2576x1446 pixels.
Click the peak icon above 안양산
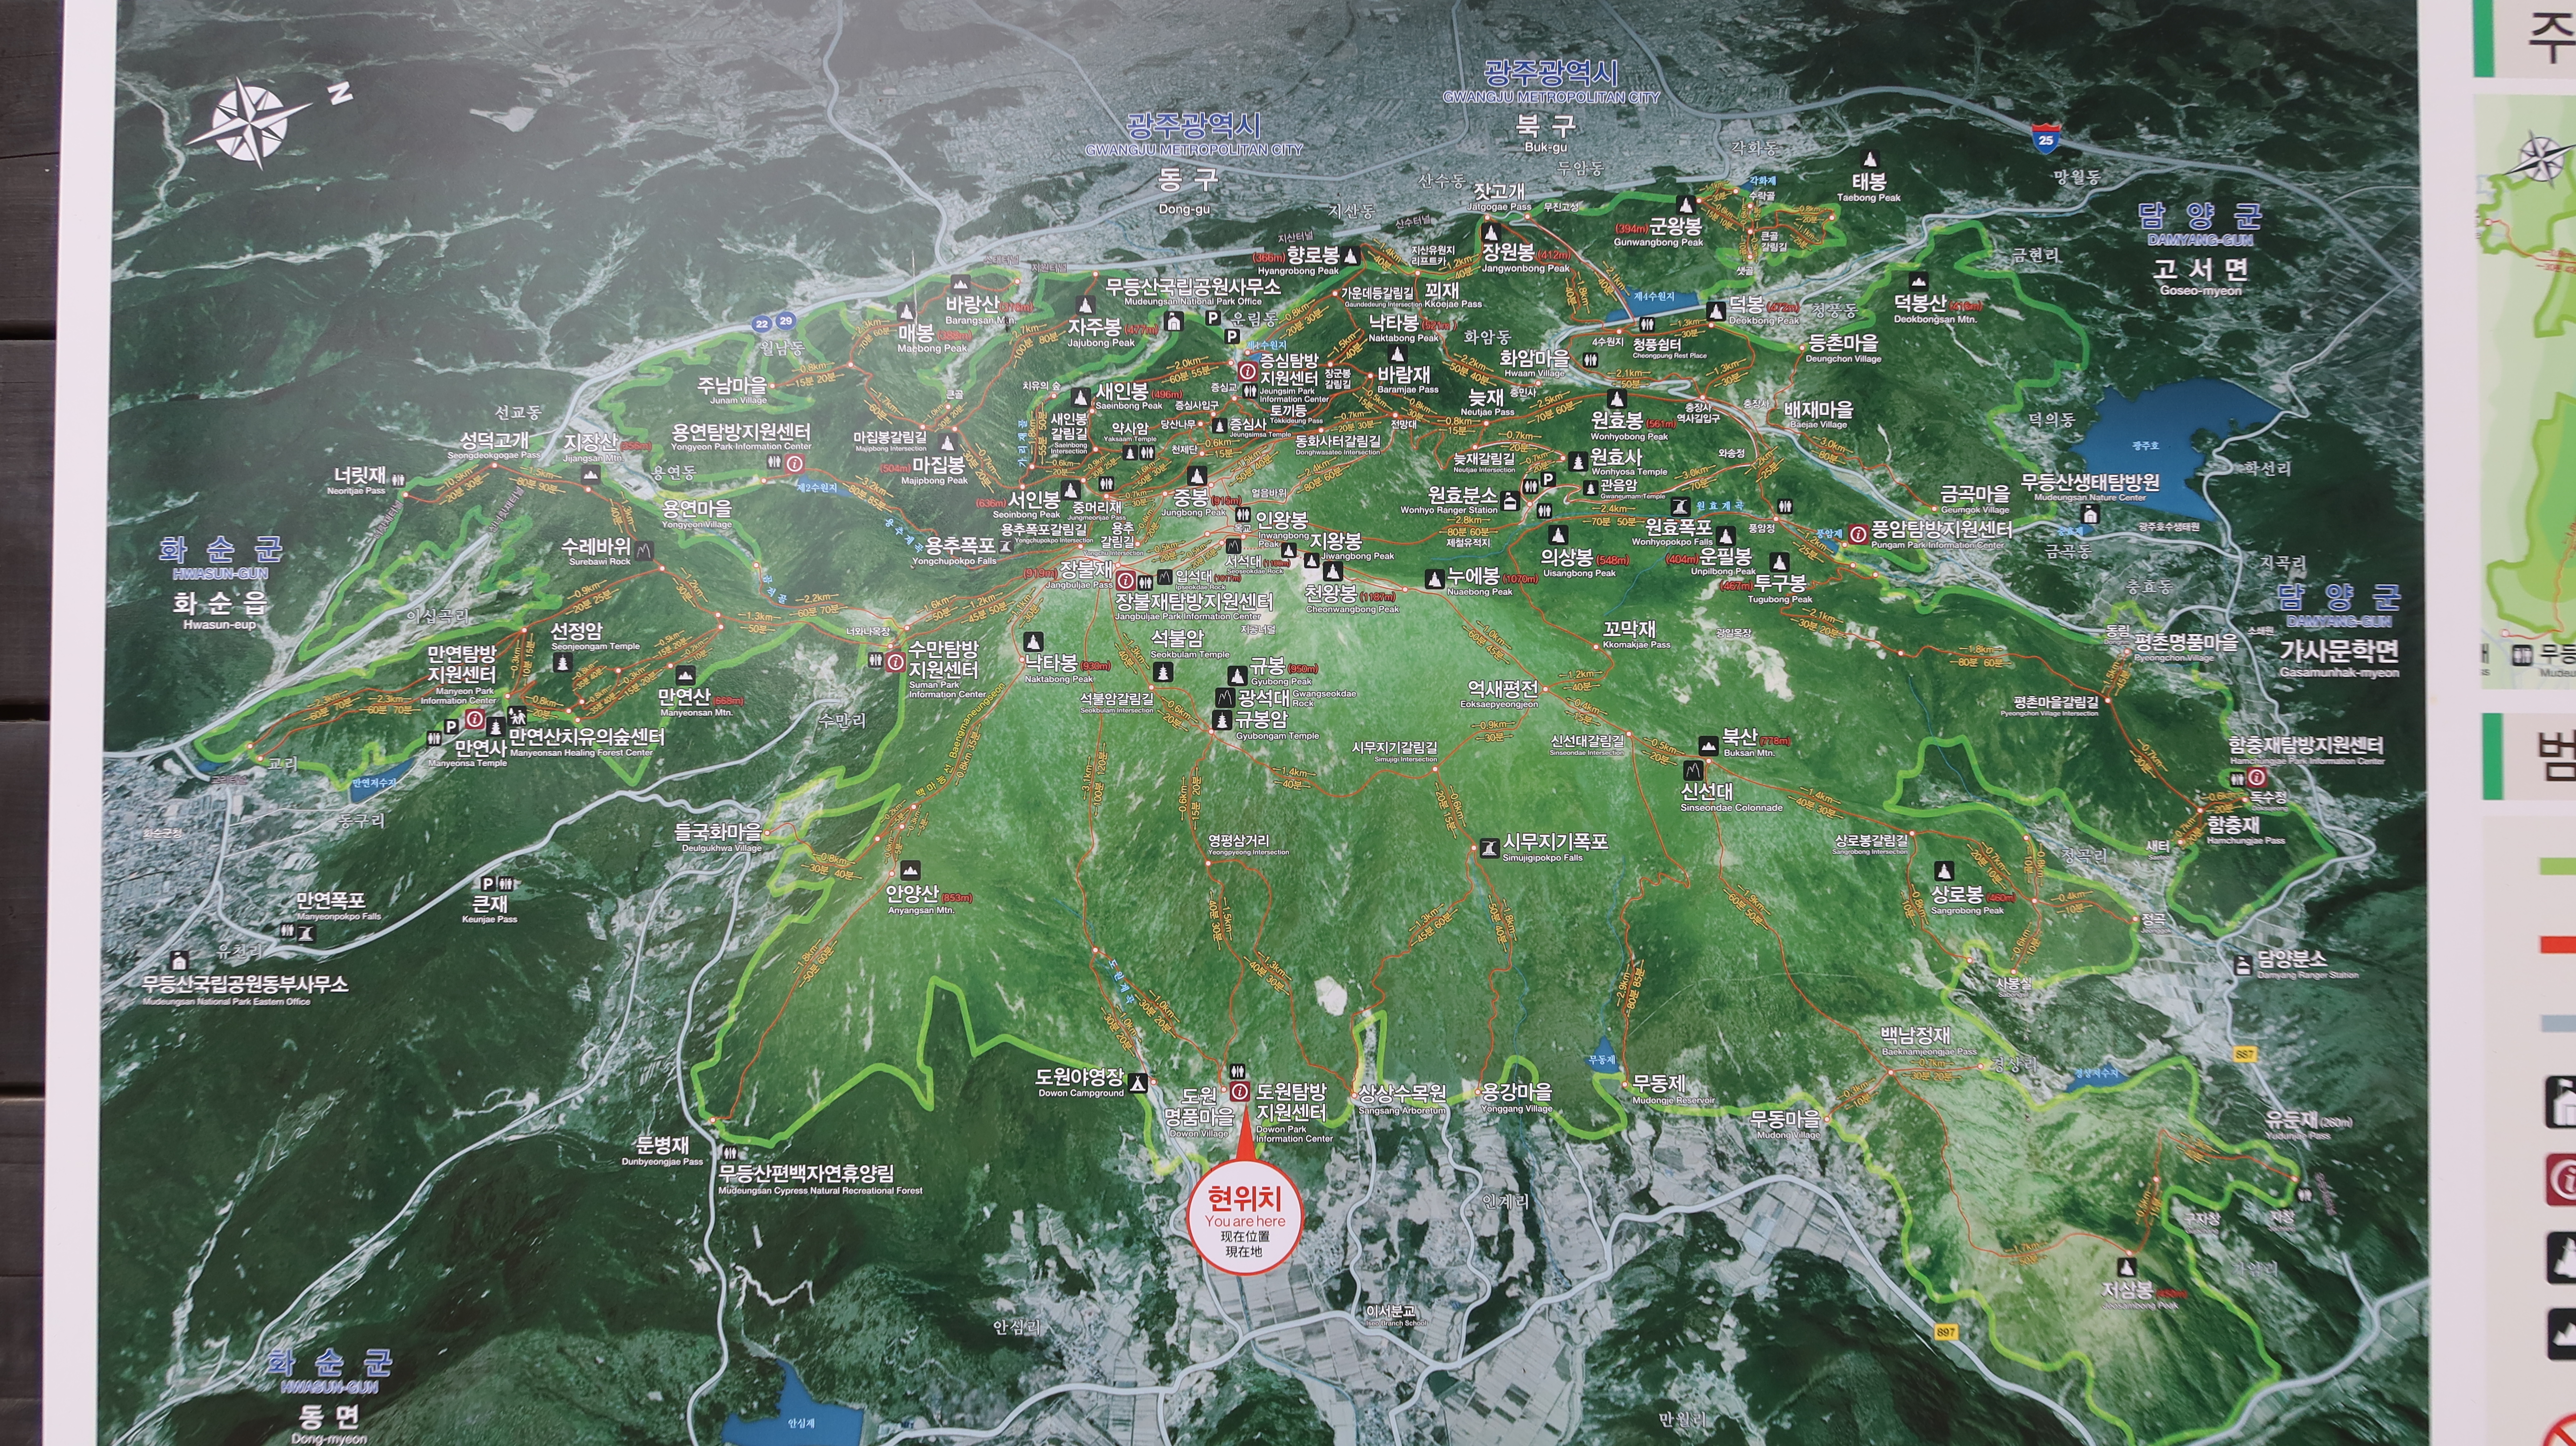tap(910, 870)
